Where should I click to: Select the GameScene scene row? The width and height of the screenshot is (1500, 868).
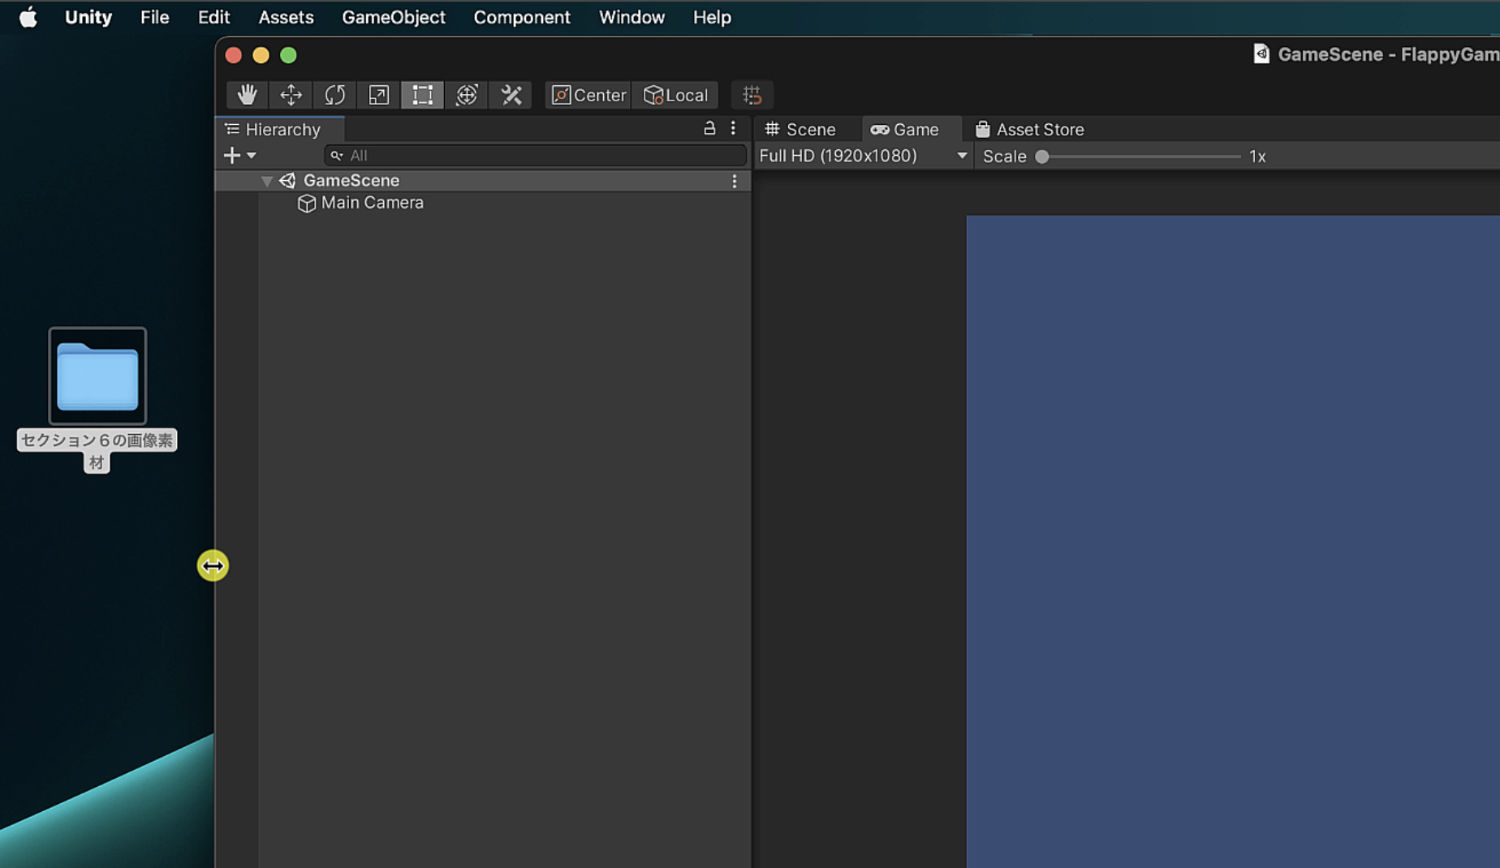(483, 180)
